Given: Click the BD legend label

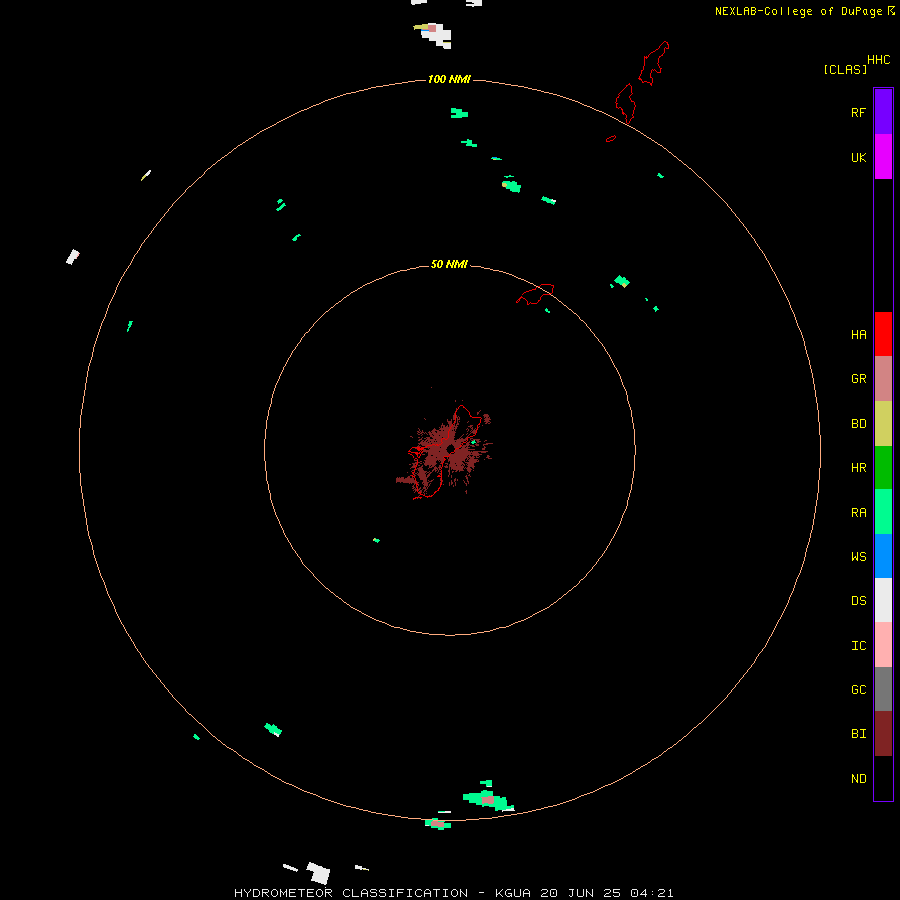Looking at the screenshot, I should (x=858, y=424).
